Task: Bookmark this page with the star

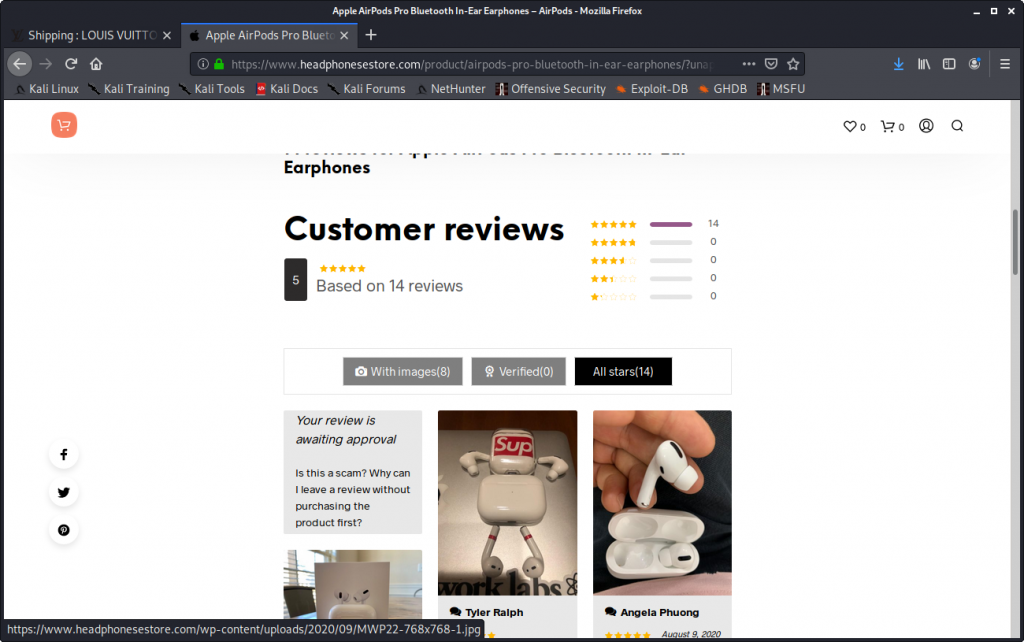Action: (793, 64)
